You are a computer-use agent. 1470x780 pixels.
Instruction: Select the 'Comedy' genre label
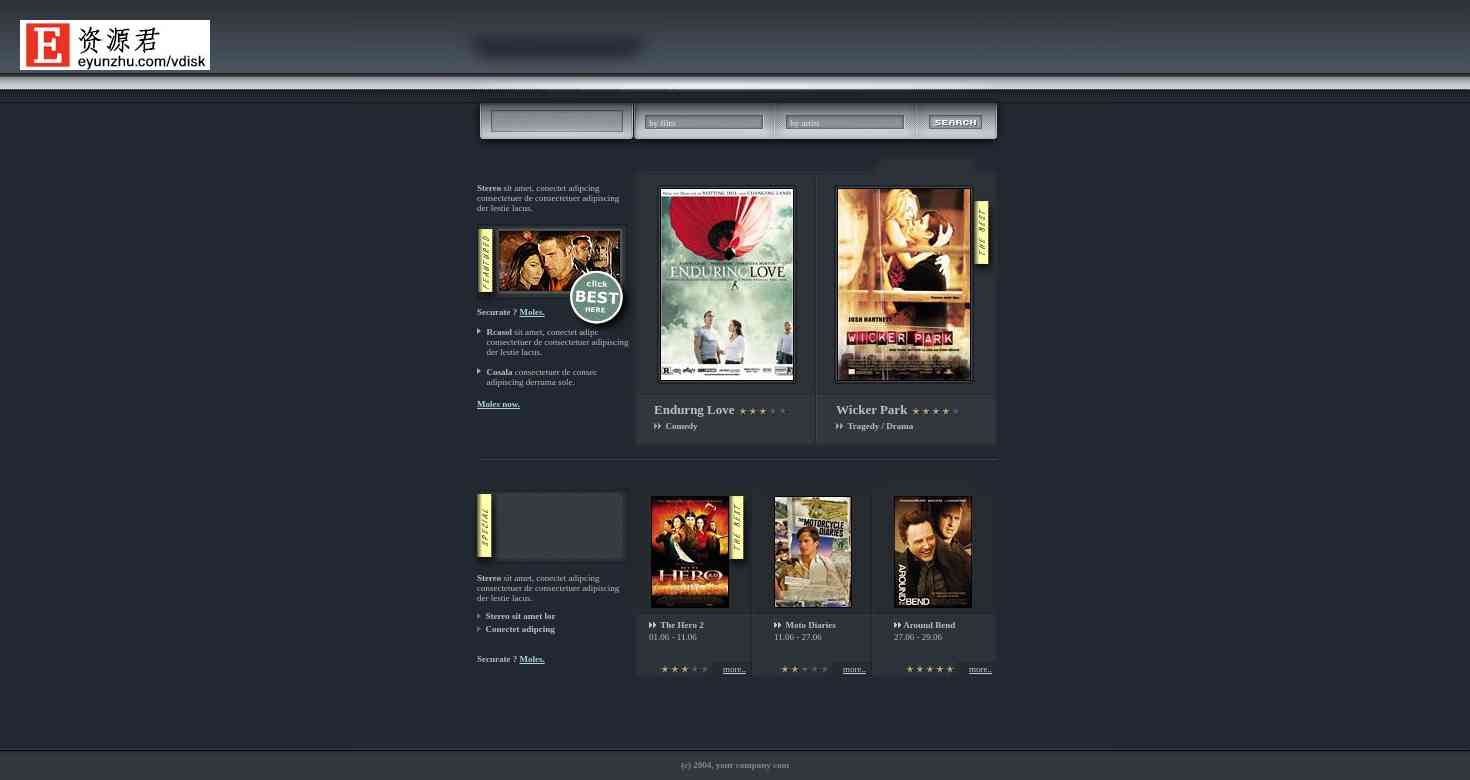click(681, 426)
